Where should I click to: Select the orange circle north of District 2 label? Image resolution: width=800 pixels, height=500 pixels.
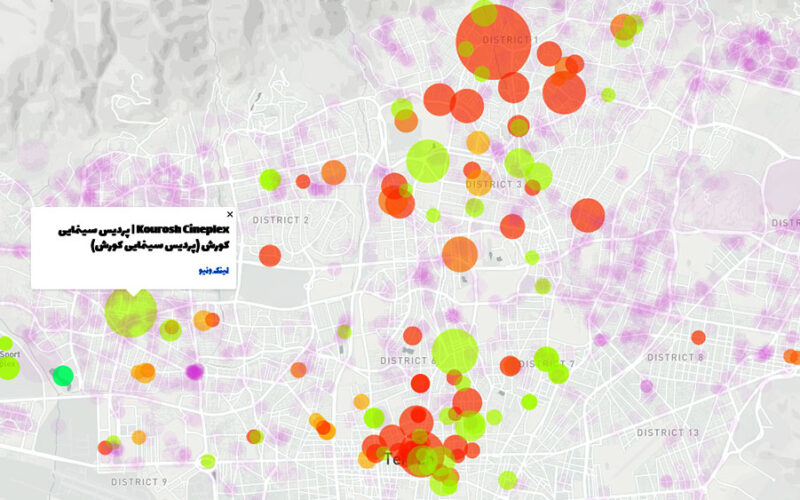[334, 172]
